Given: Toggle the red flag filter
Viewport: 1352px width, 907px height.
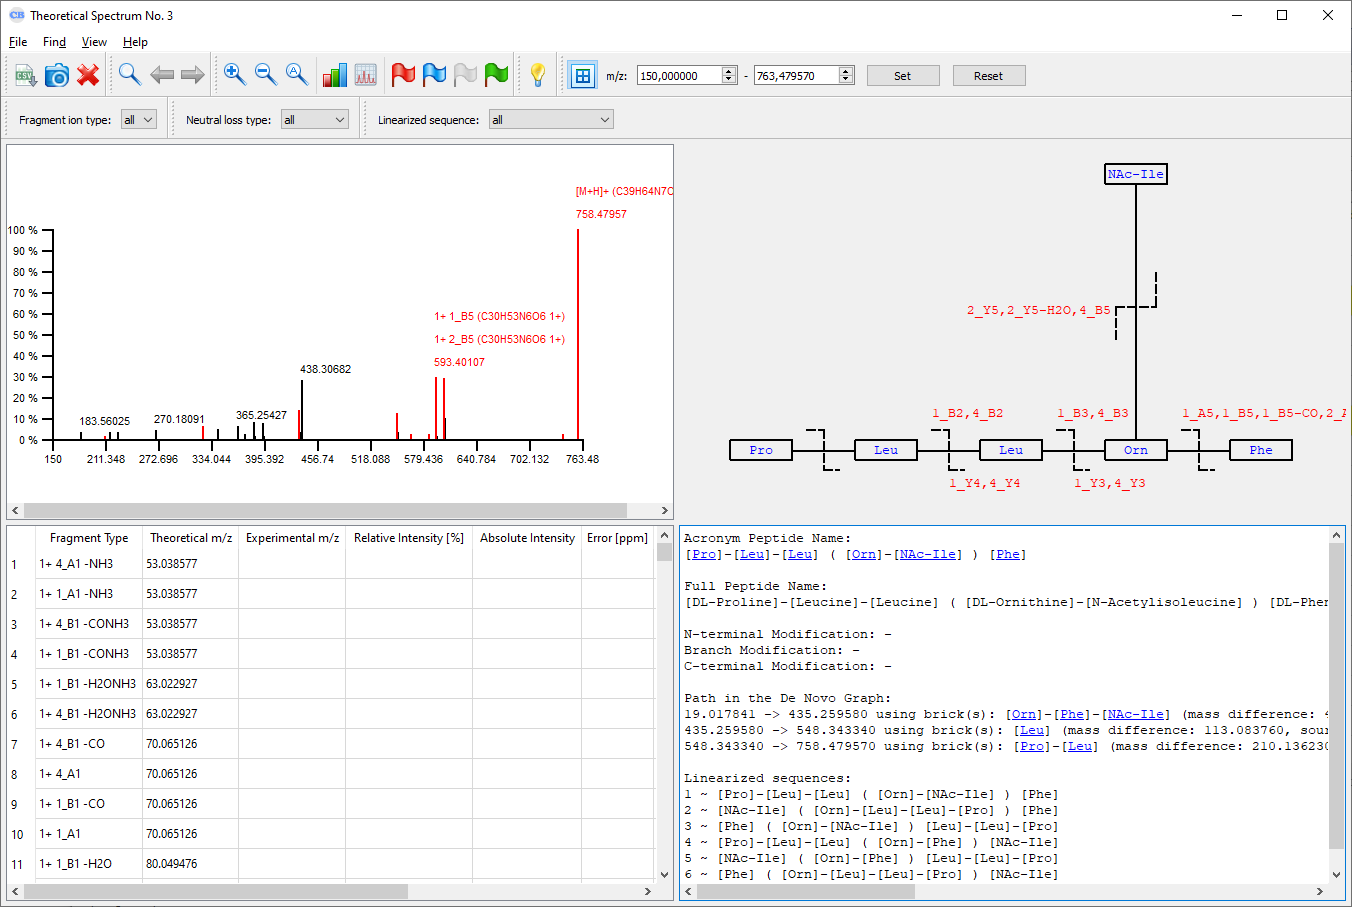Looking at the screenshot, I should pos(403,75).
